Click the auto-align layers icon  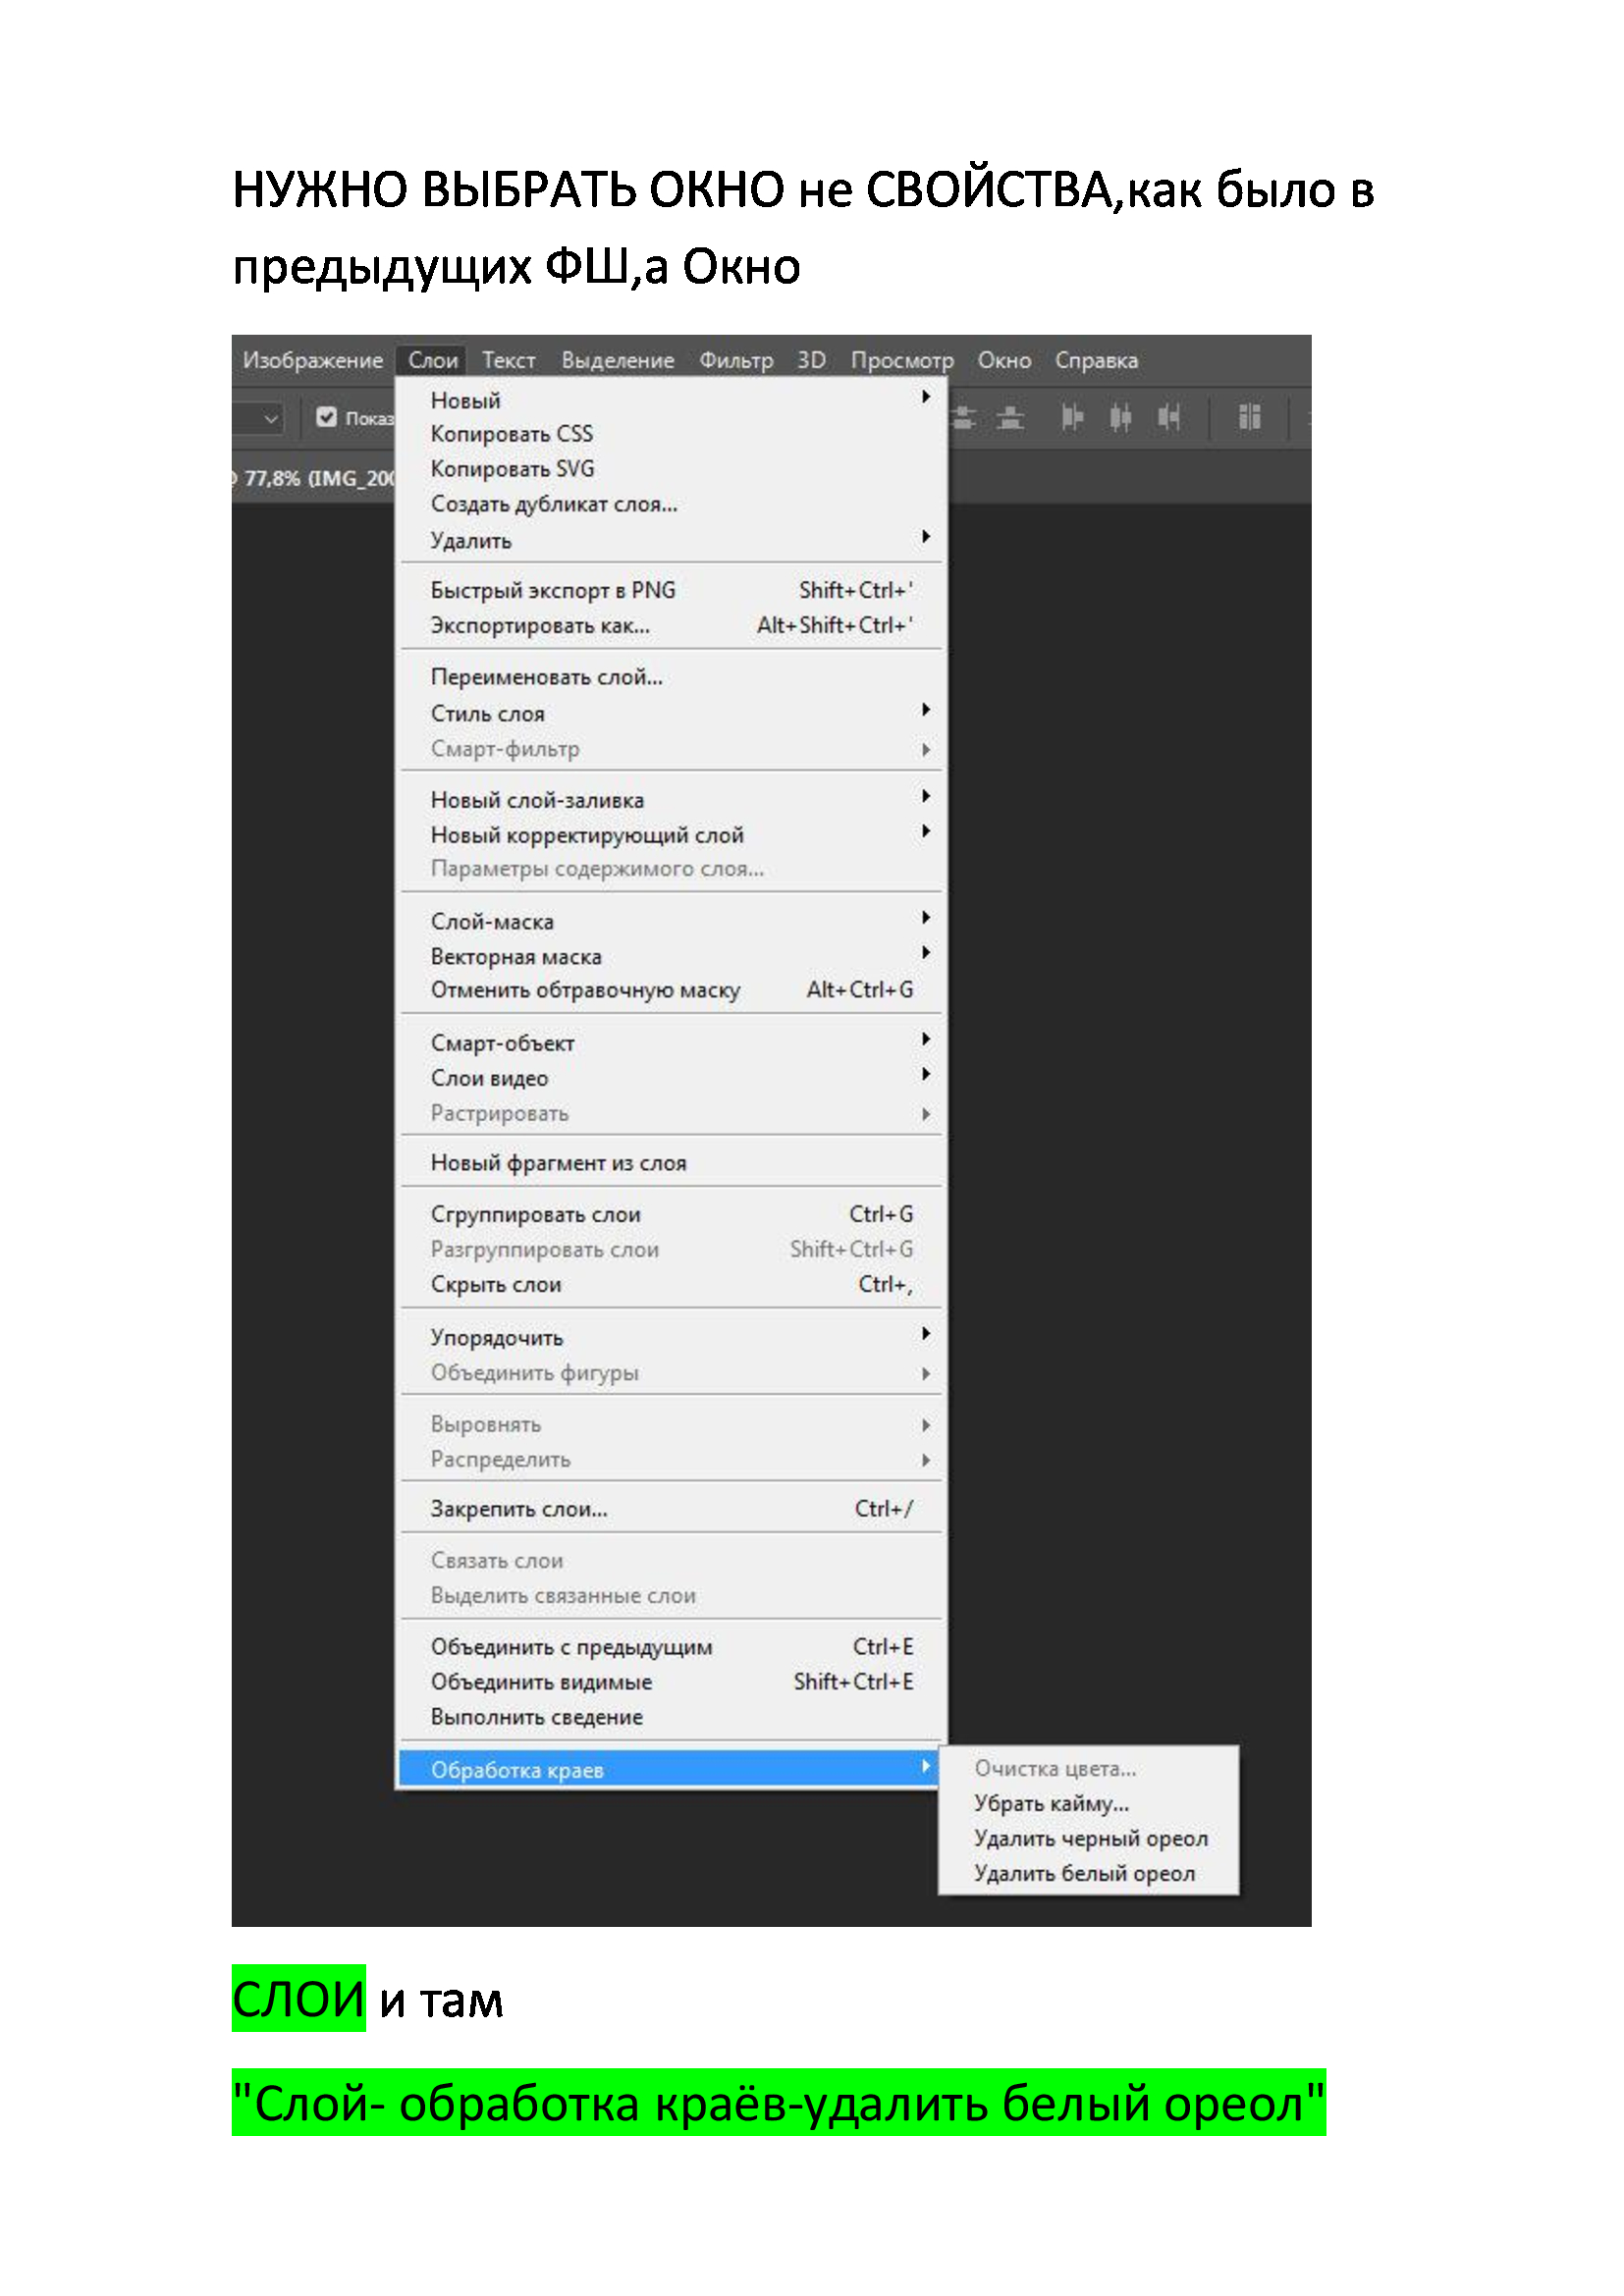coord(1249,417)
